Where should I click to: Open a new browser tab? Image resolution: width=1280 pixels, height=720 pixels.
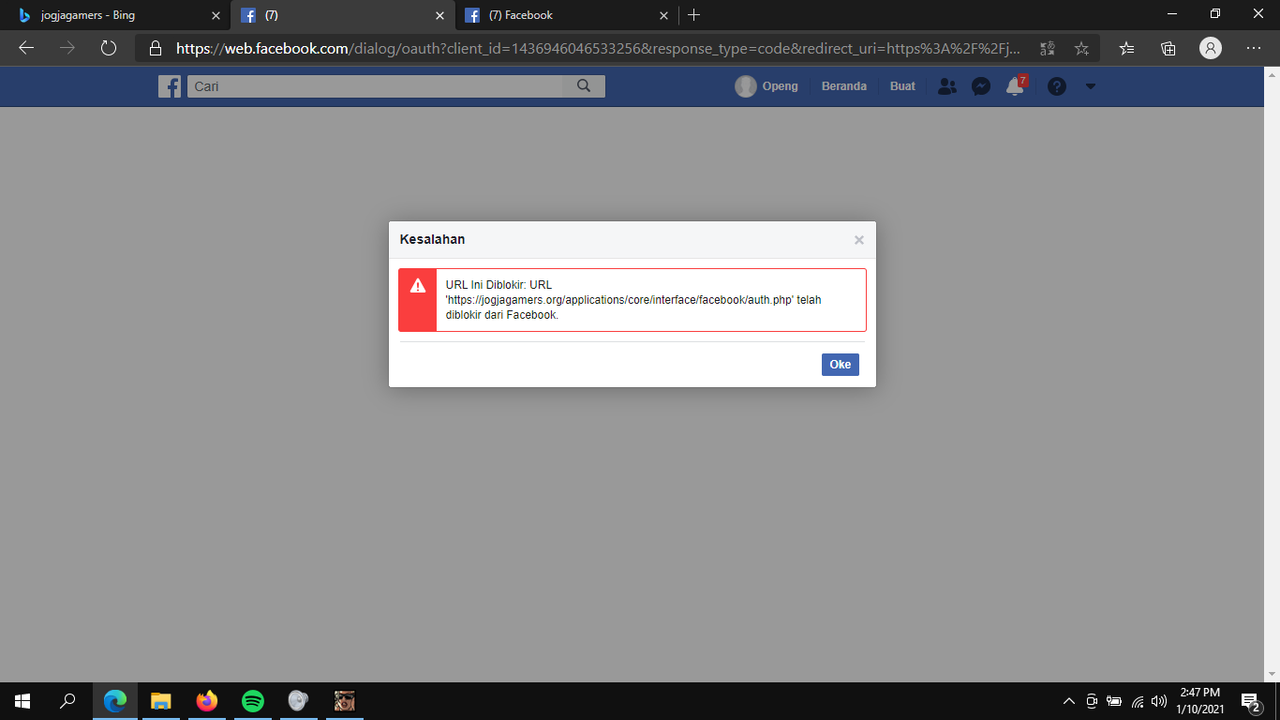tap(694, 15)
